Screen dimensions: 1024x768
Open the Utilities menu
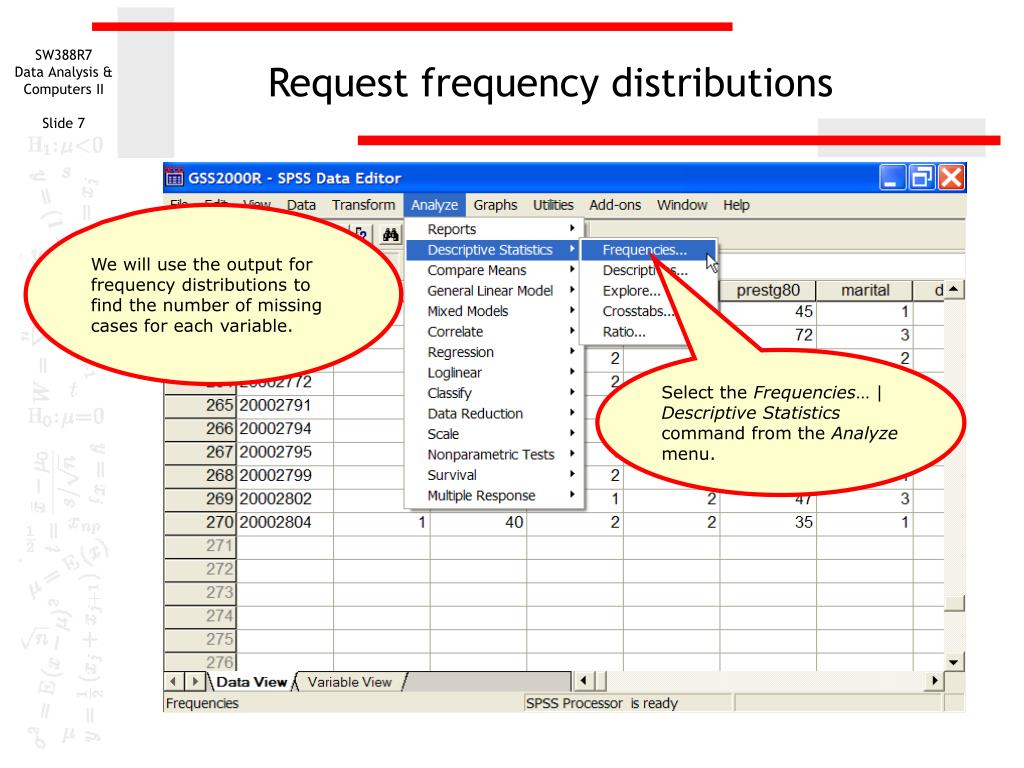[553, 205]
